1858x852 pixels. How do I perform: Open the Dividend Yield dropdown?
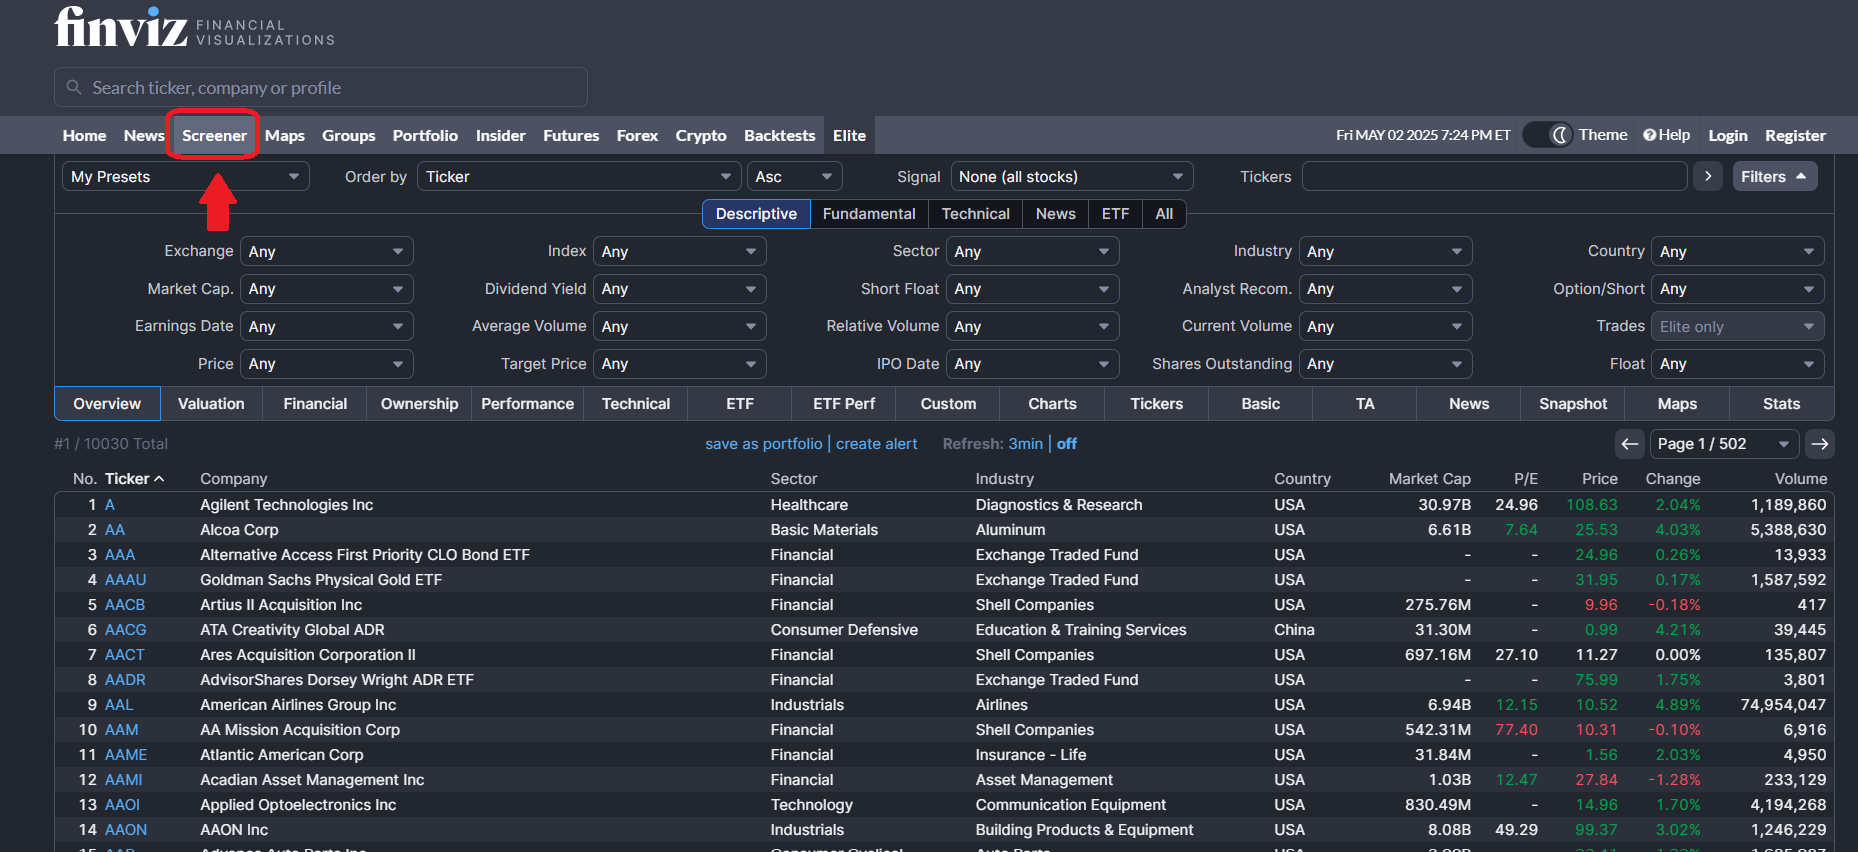[680, 289]
